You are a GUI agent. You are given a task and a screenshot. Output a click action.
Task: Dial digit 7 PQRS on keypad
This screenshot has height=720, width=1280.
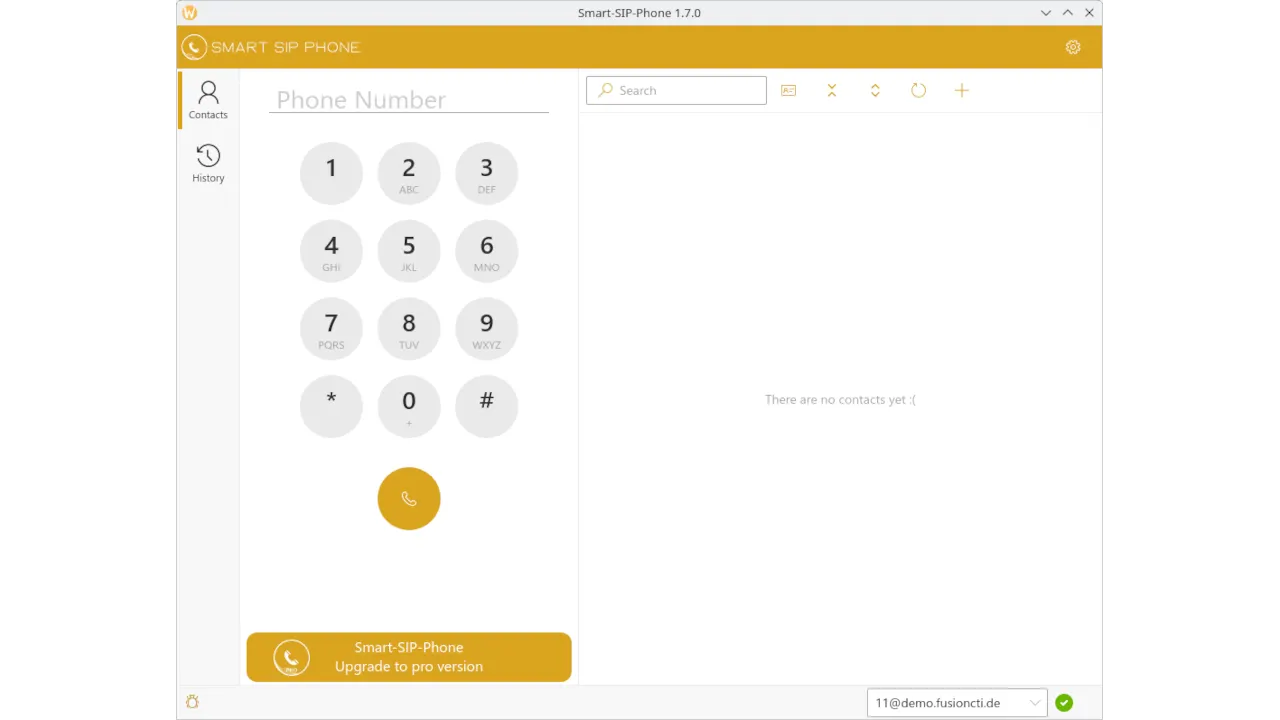(331, 329)
